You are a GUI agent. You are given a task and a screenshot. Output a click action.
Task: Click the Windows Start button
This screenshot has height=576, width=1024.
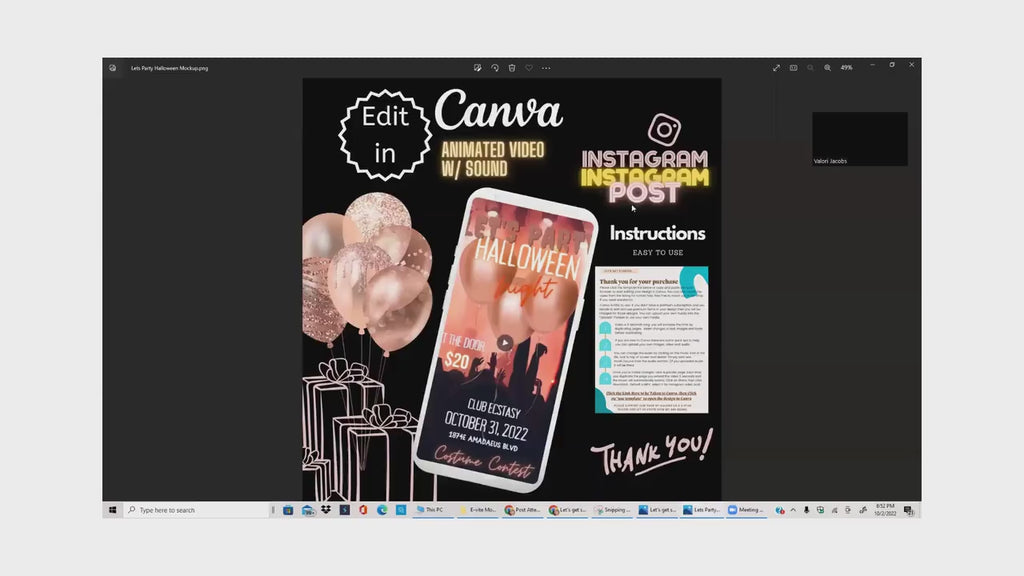(112, 510)
